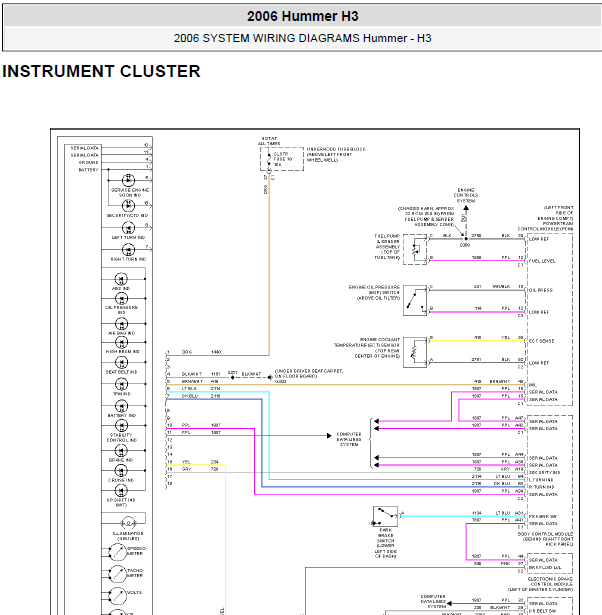Select the Oil Pressure indicator LED symbol
The image size is (602, 615).
click(121, 299)
